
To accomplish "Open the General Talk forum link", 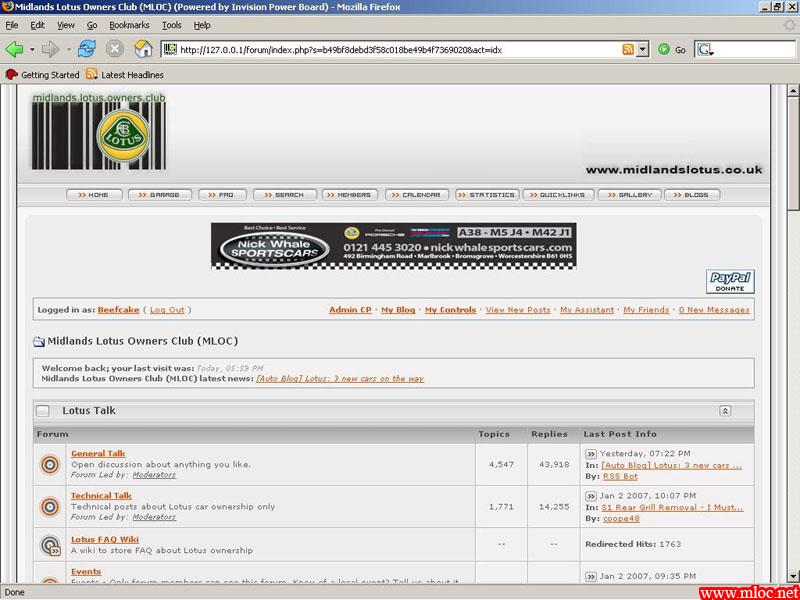I will [x=98, y=453].
